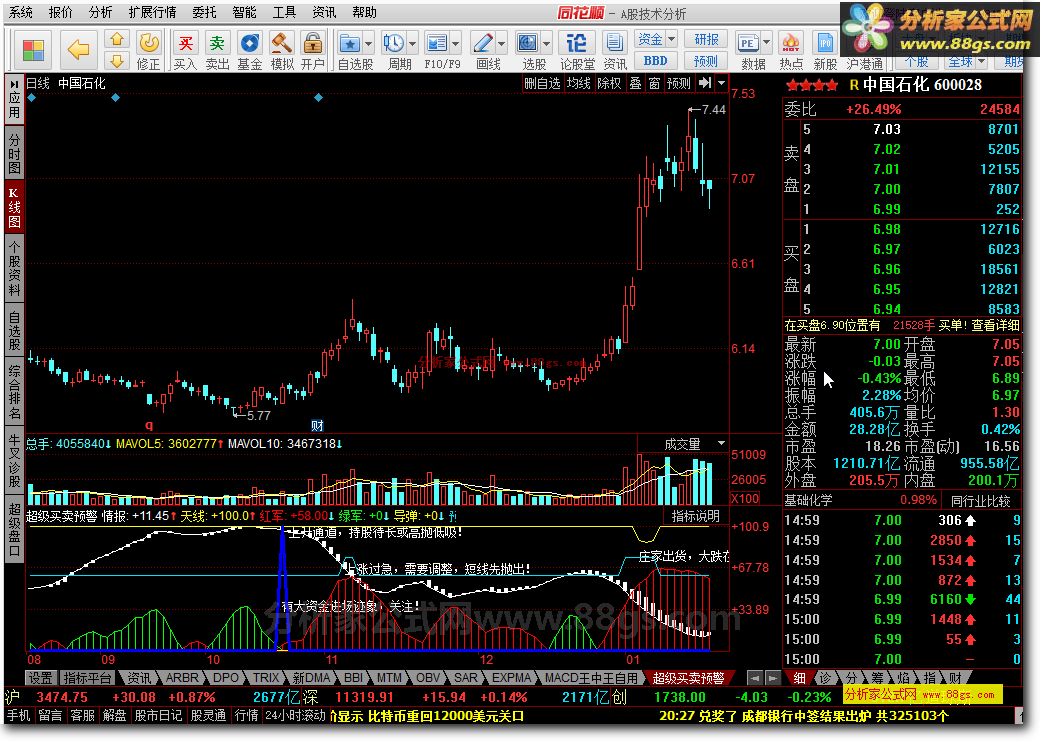This screenshot has height=742, width=1042.
Task: Select the 画线 pencil drawing tool
Action: coord(482,44)
